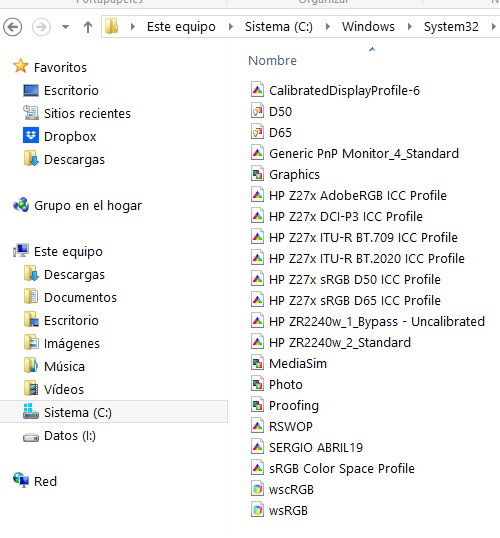The image size is (500, 538).
Task: Select the wsRGB file icon
Action: [257, 510]
